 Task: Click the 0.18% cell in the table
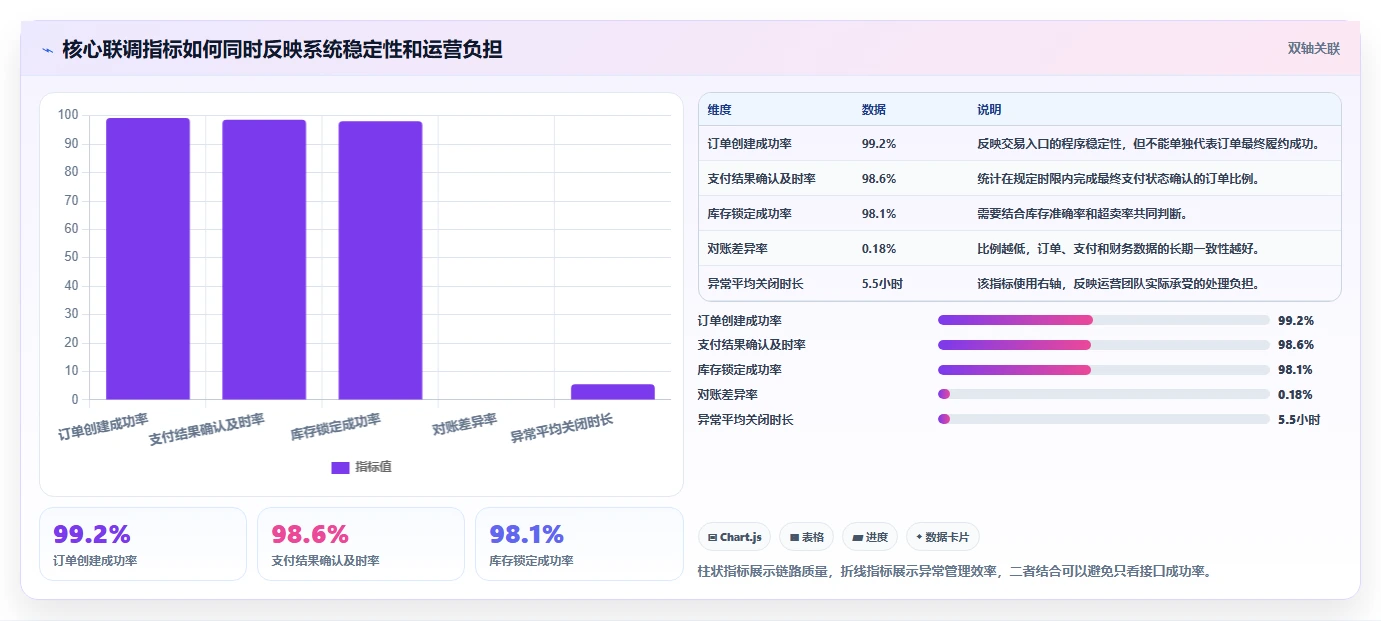[879, 249]
